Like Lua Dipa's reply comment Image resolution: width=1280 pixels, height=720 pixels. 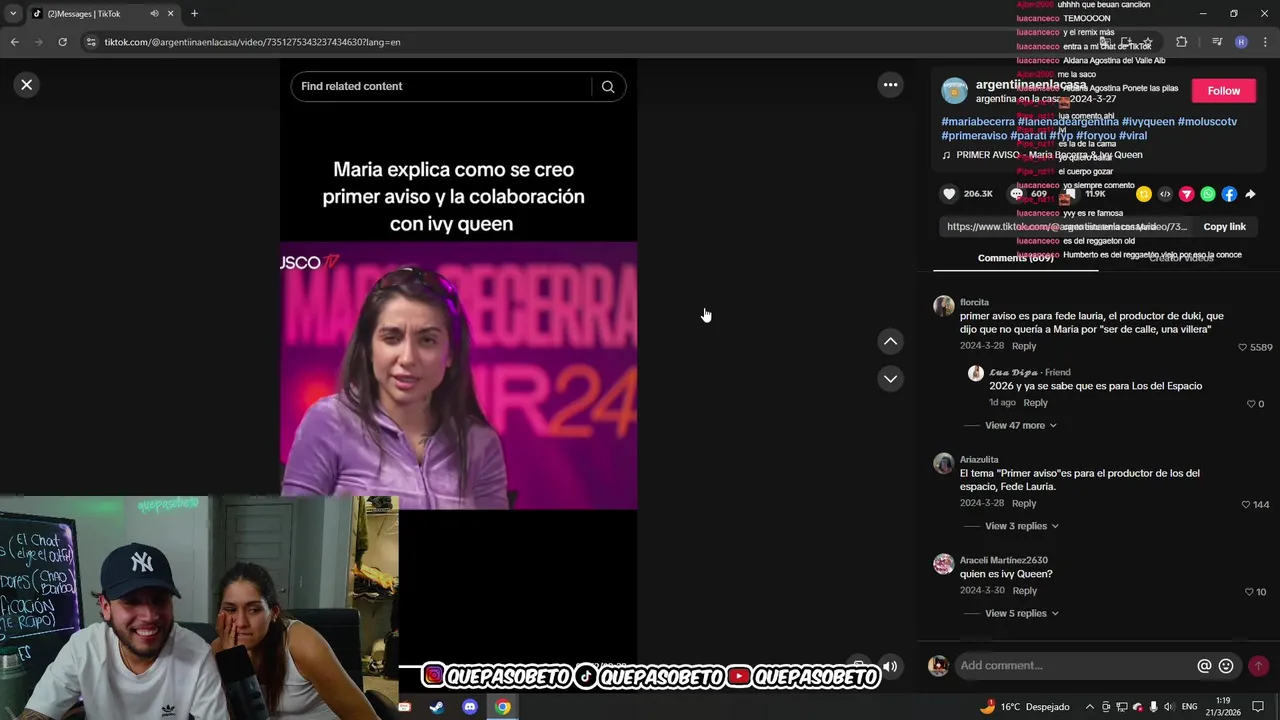[1251, 404]
